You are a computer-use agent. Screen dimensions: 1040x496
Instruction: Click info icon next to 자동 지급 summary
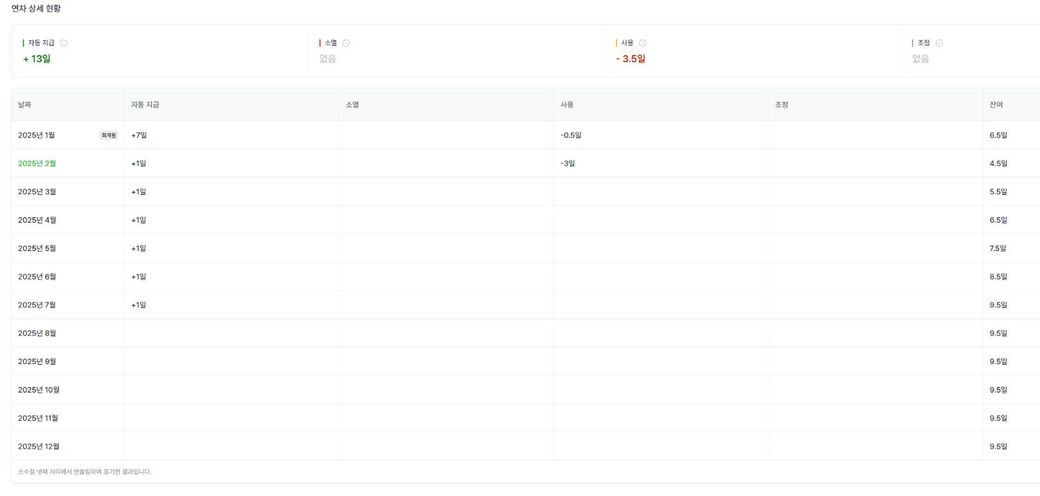click(64, 43)
